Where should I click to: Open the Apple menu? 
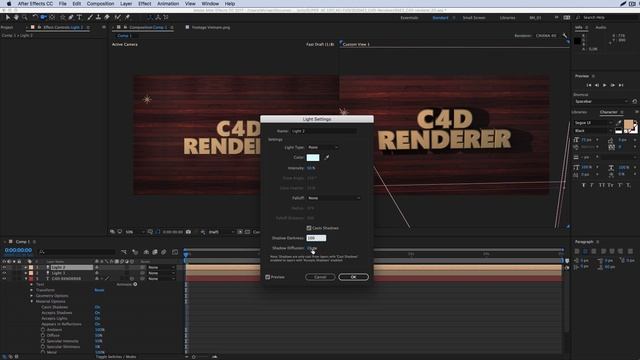[9, 4]
